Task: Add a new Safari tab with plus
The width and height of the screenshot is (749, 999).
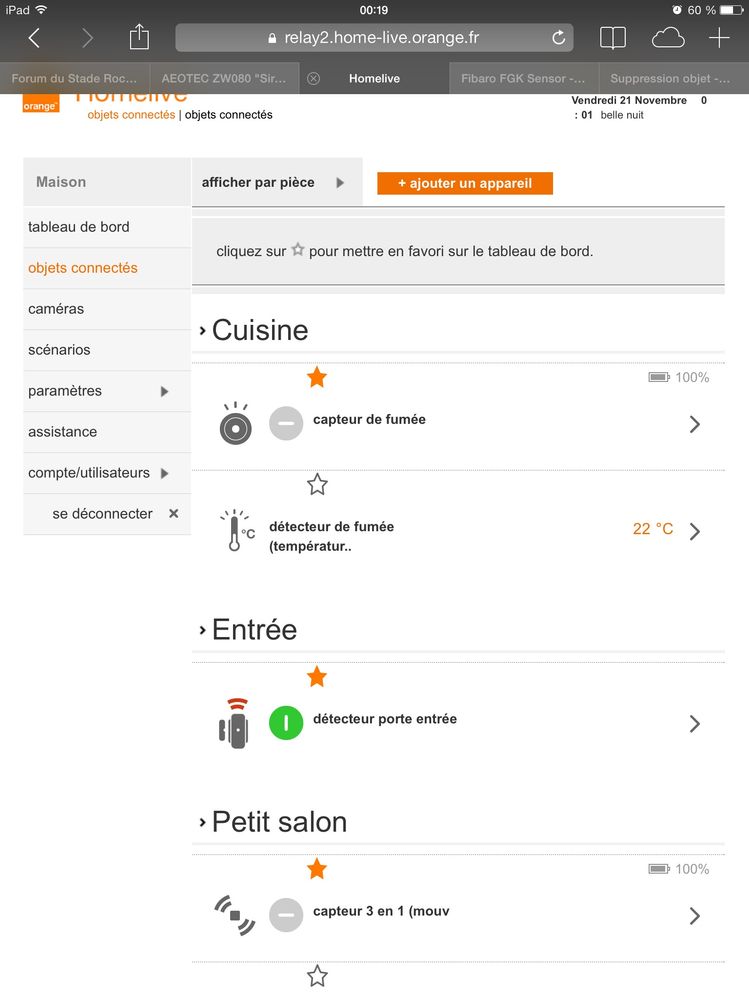Action: 719,38
